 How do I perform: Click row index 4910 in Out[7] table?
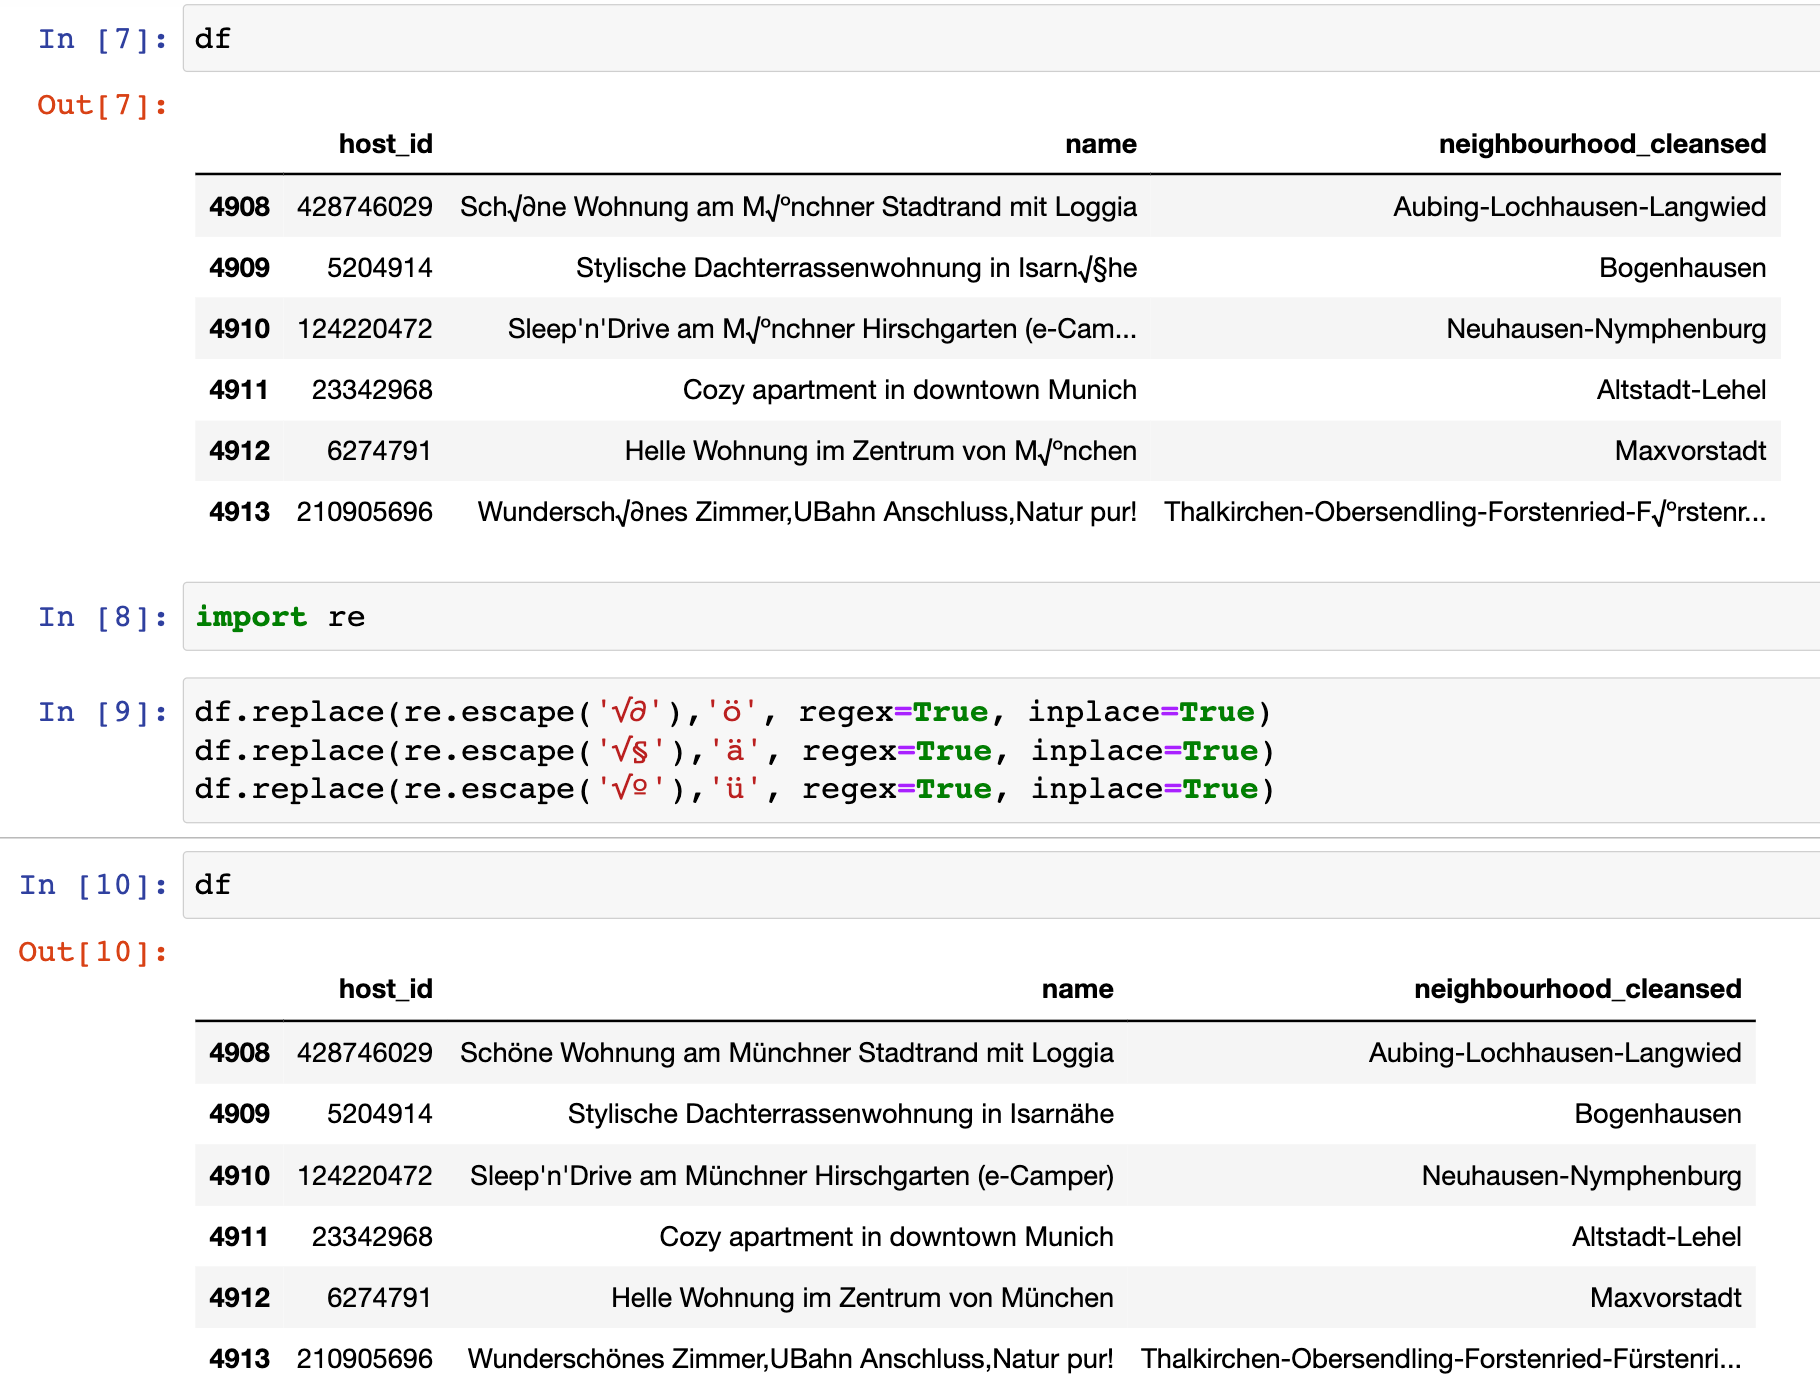tap(239, 329)
